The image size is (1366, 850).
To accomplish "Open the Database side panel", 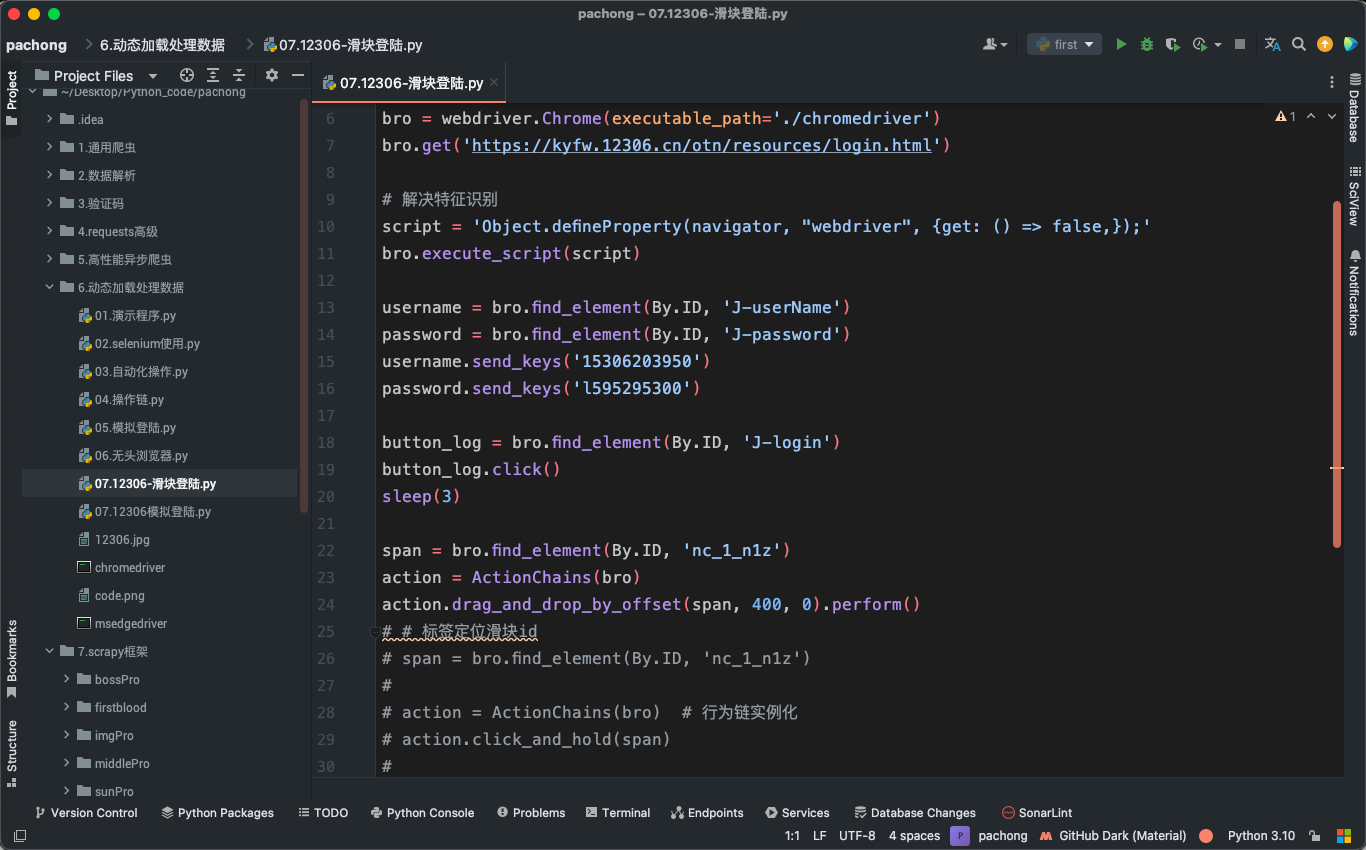I will click(x=1354, y=108).
